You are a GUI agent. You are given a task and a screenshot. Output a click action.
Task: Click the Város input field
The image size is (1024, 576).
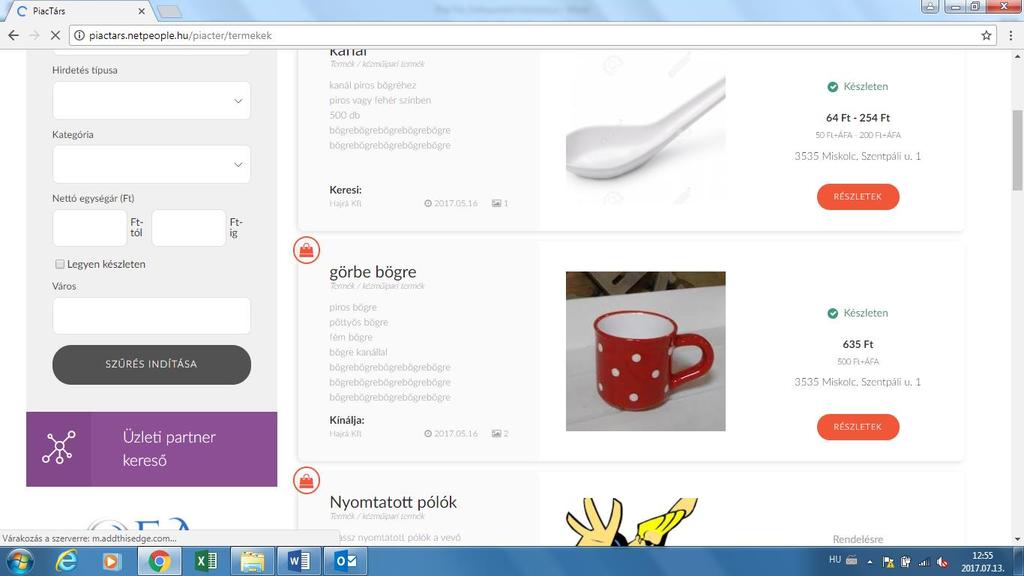(152, 316)
